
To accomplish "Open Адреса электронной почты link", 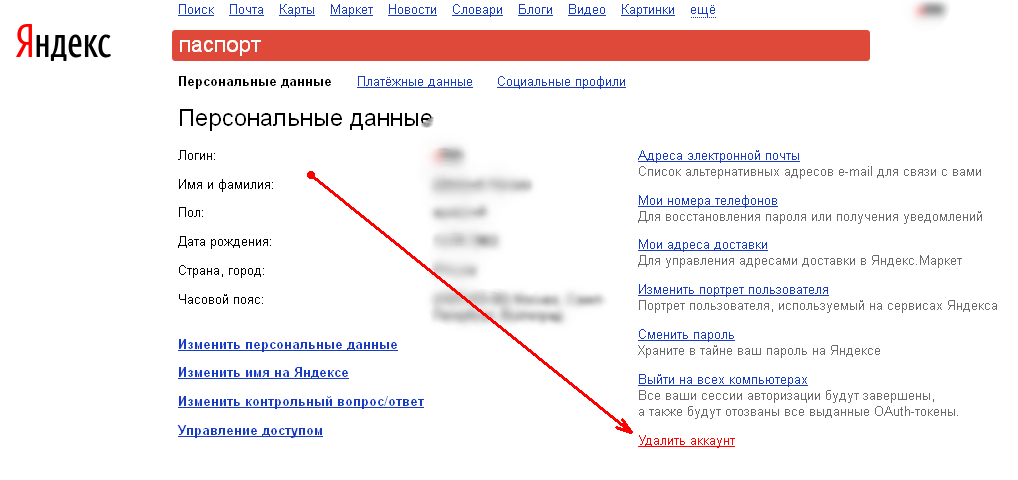I will (x=719, y=156).
